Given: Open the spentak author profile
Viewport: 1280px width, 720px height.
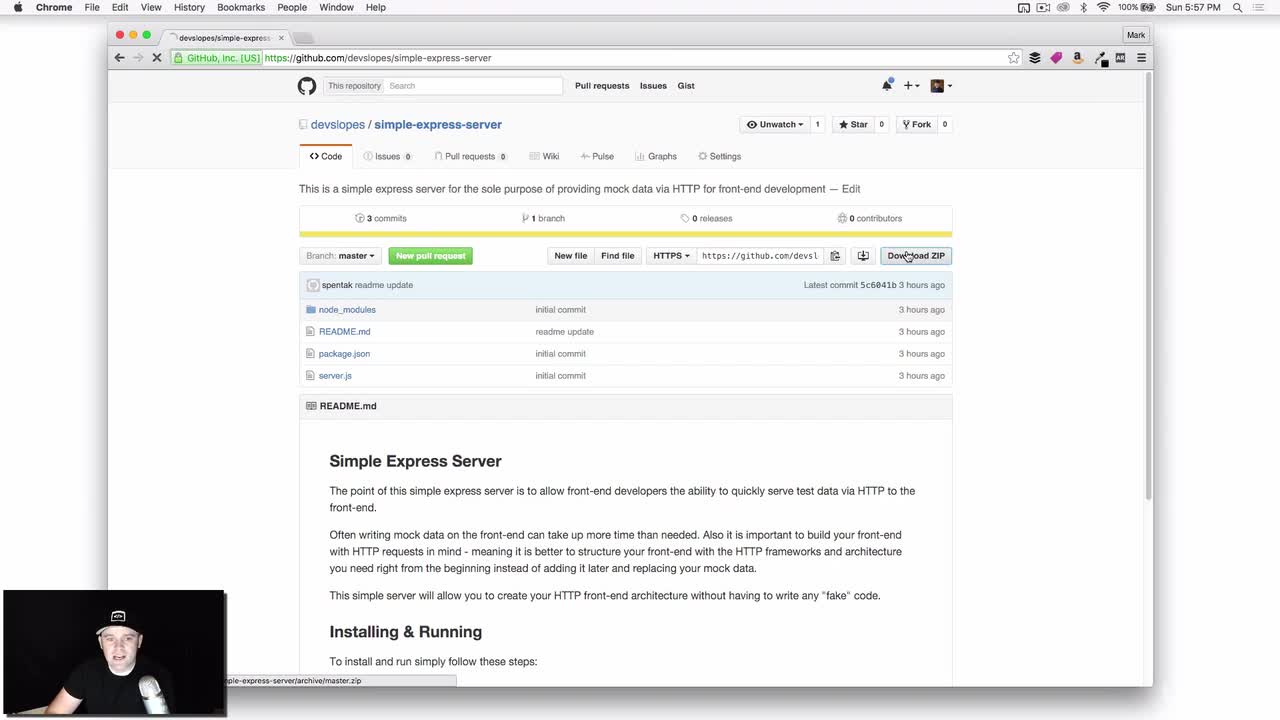Looking at the screenshot, I should (336, 285).
